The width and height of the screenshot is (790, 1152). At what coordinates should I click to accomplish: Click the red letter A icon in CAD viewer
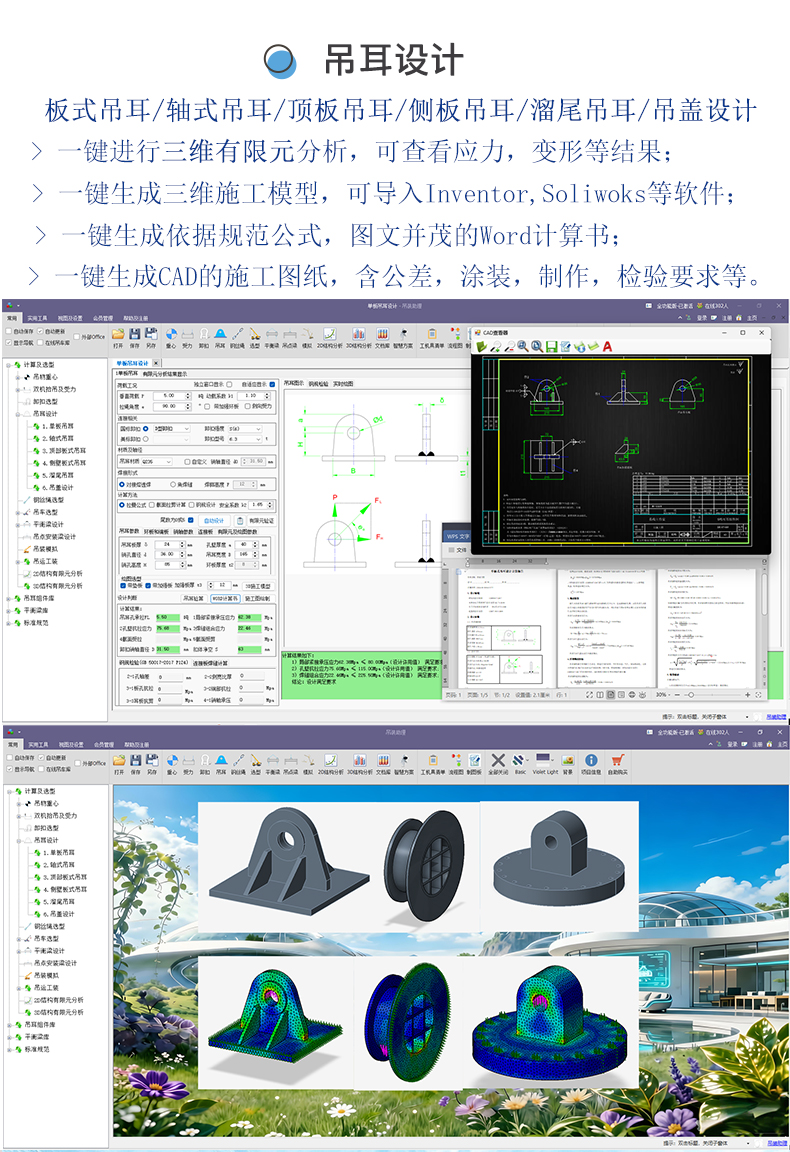click(x=606, y=346)
